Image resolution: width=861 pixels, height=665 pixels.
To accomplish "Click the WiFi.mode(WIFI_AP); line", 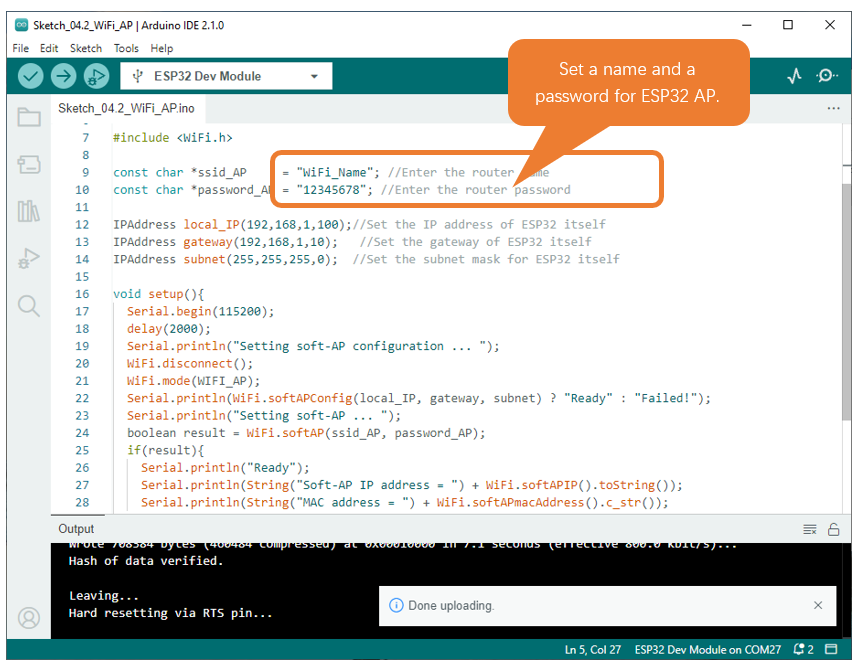I will tap(193, 381).
